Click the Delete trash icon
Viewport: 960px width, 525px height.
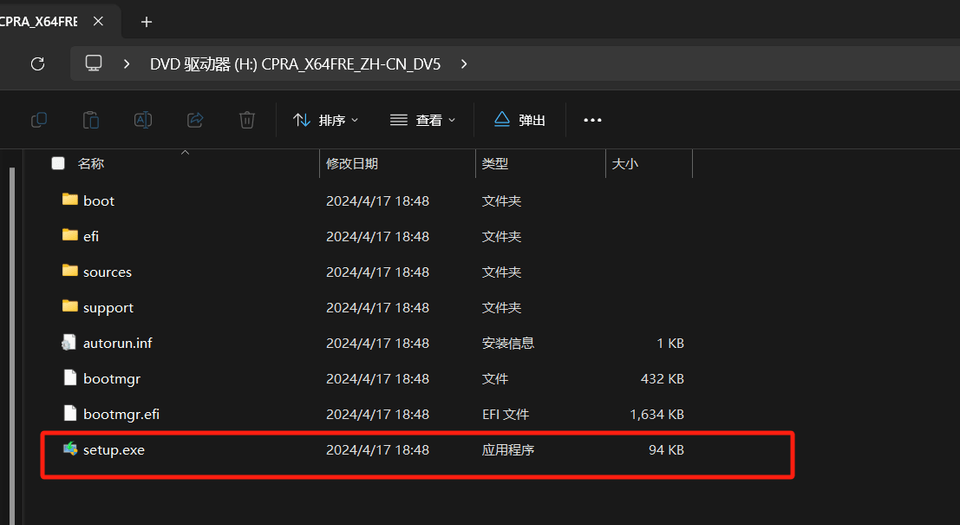(247, 120)
